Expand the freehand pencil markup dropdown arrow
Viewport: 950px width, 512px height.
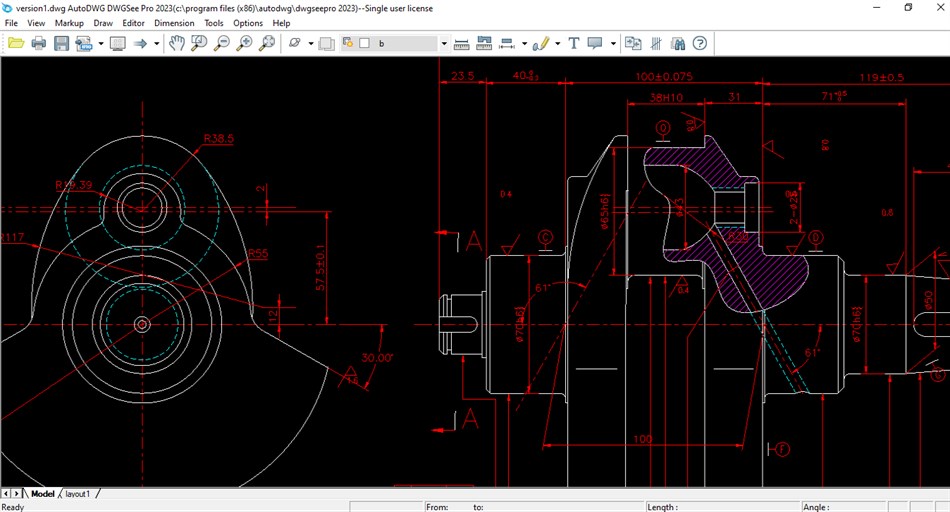557,43
